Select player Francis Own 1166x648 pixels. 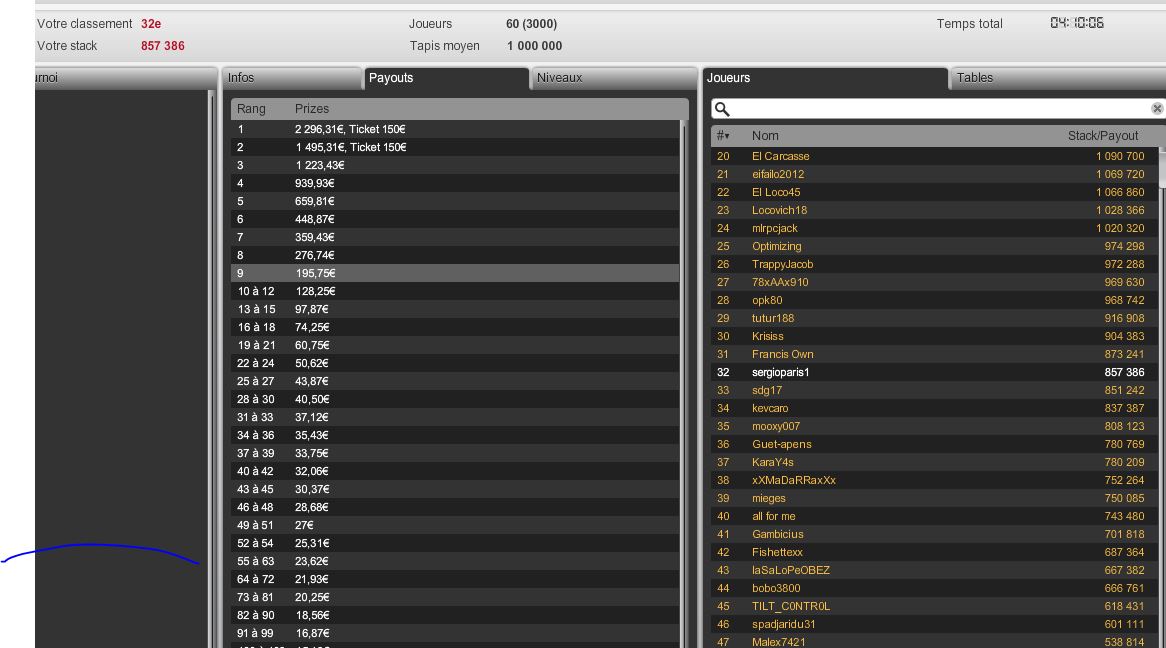point(934,354)
